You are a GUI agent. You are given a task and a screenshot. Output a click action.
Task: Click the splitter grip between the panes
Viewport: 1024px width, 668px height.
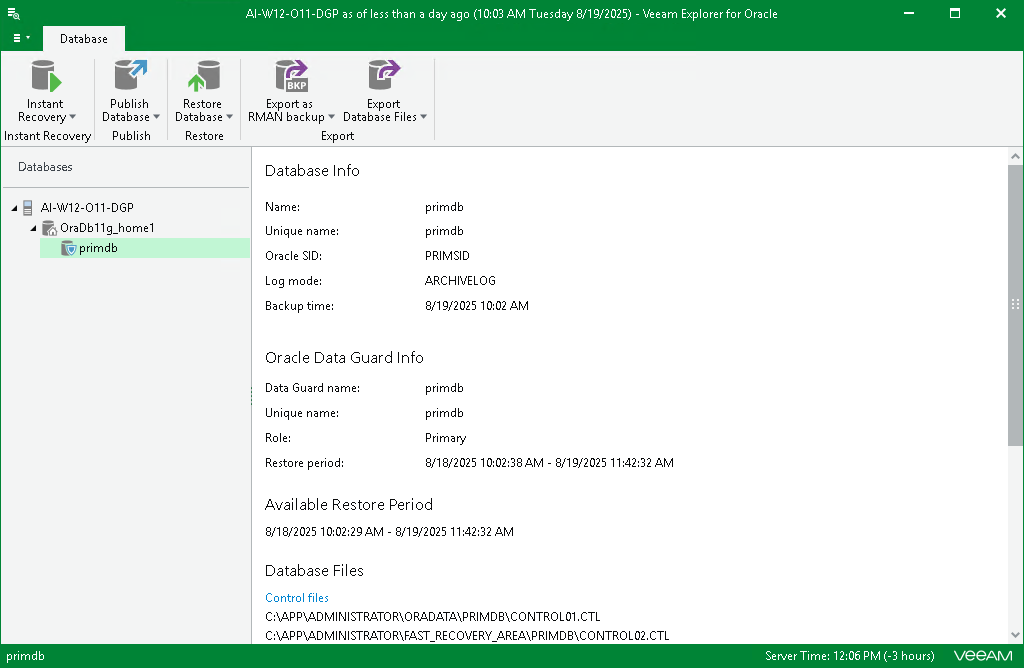point(251,396)
